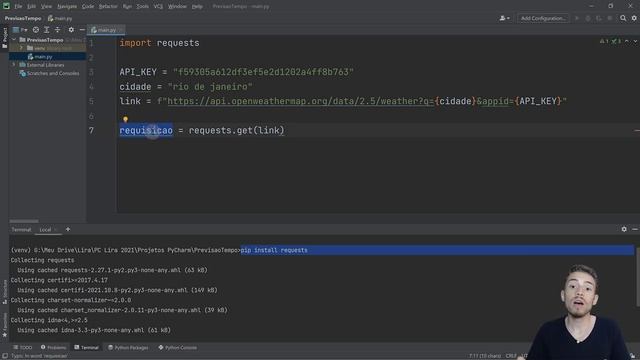Click Collapse All icon in Project panel
The width and height of the screenshot is (640, 360).
click(57, 30)
